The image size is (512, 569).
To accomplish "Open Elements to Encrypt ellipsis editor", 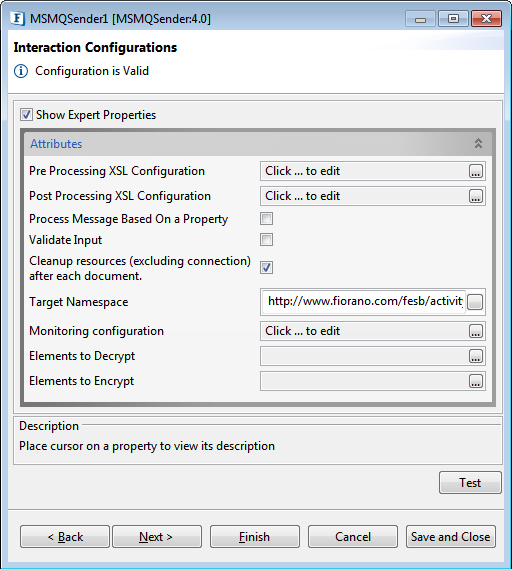I will coord(476,381).
